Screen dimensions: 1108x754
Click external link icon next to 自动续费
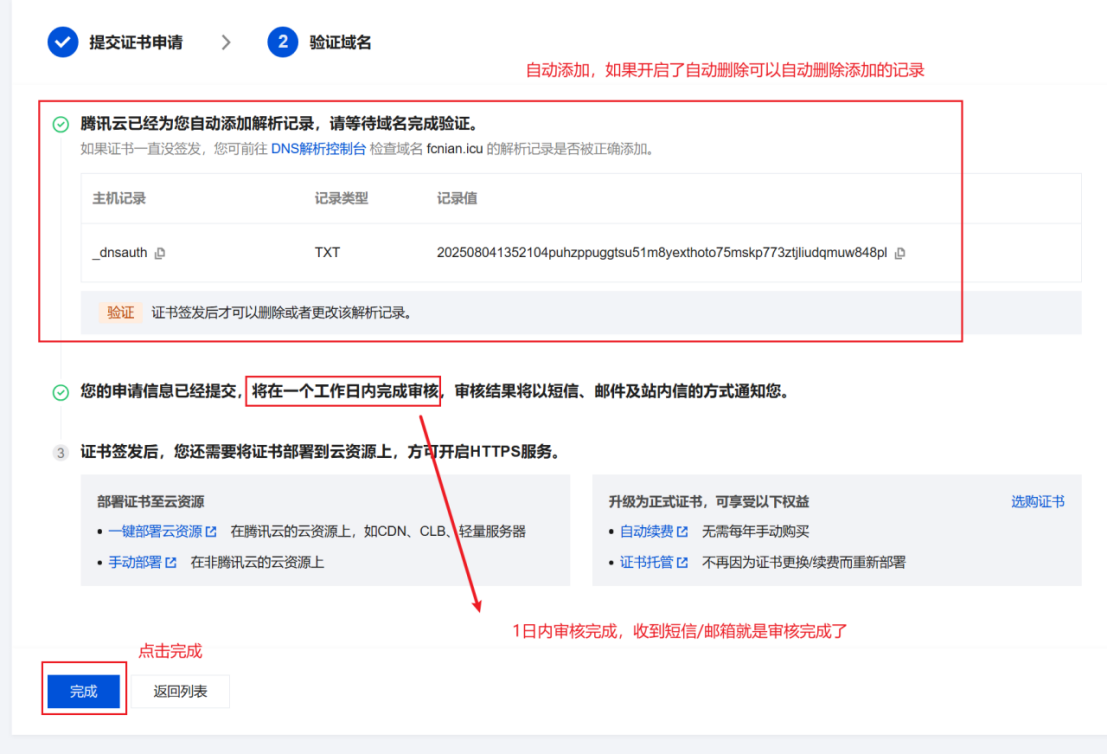(683, 531)
